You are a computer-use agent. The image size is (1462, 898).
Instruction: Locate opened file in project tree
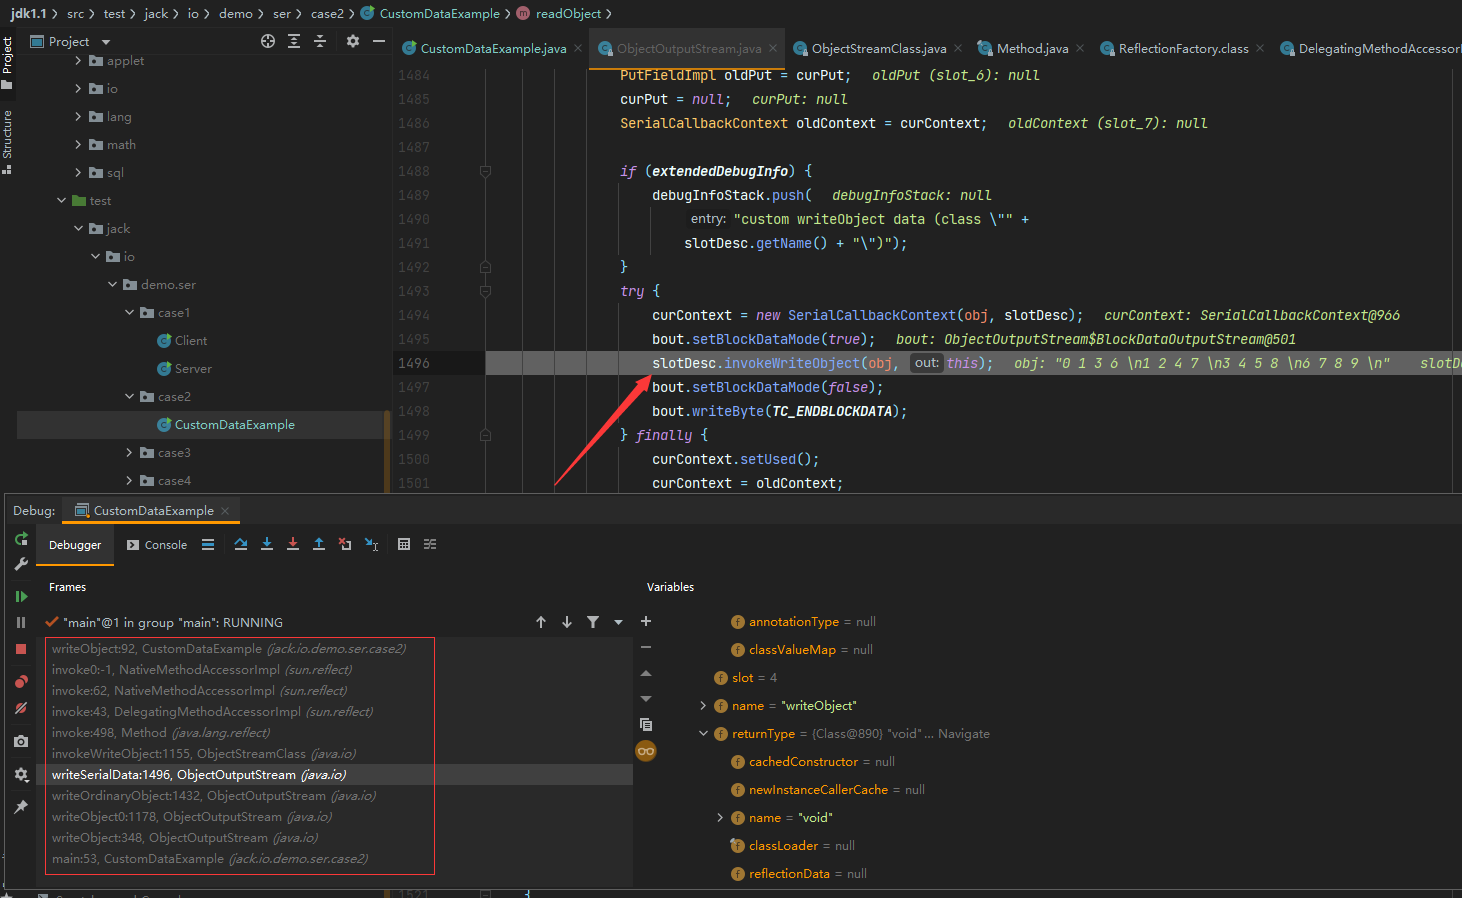pyautogui.click(x=268, y=41)
